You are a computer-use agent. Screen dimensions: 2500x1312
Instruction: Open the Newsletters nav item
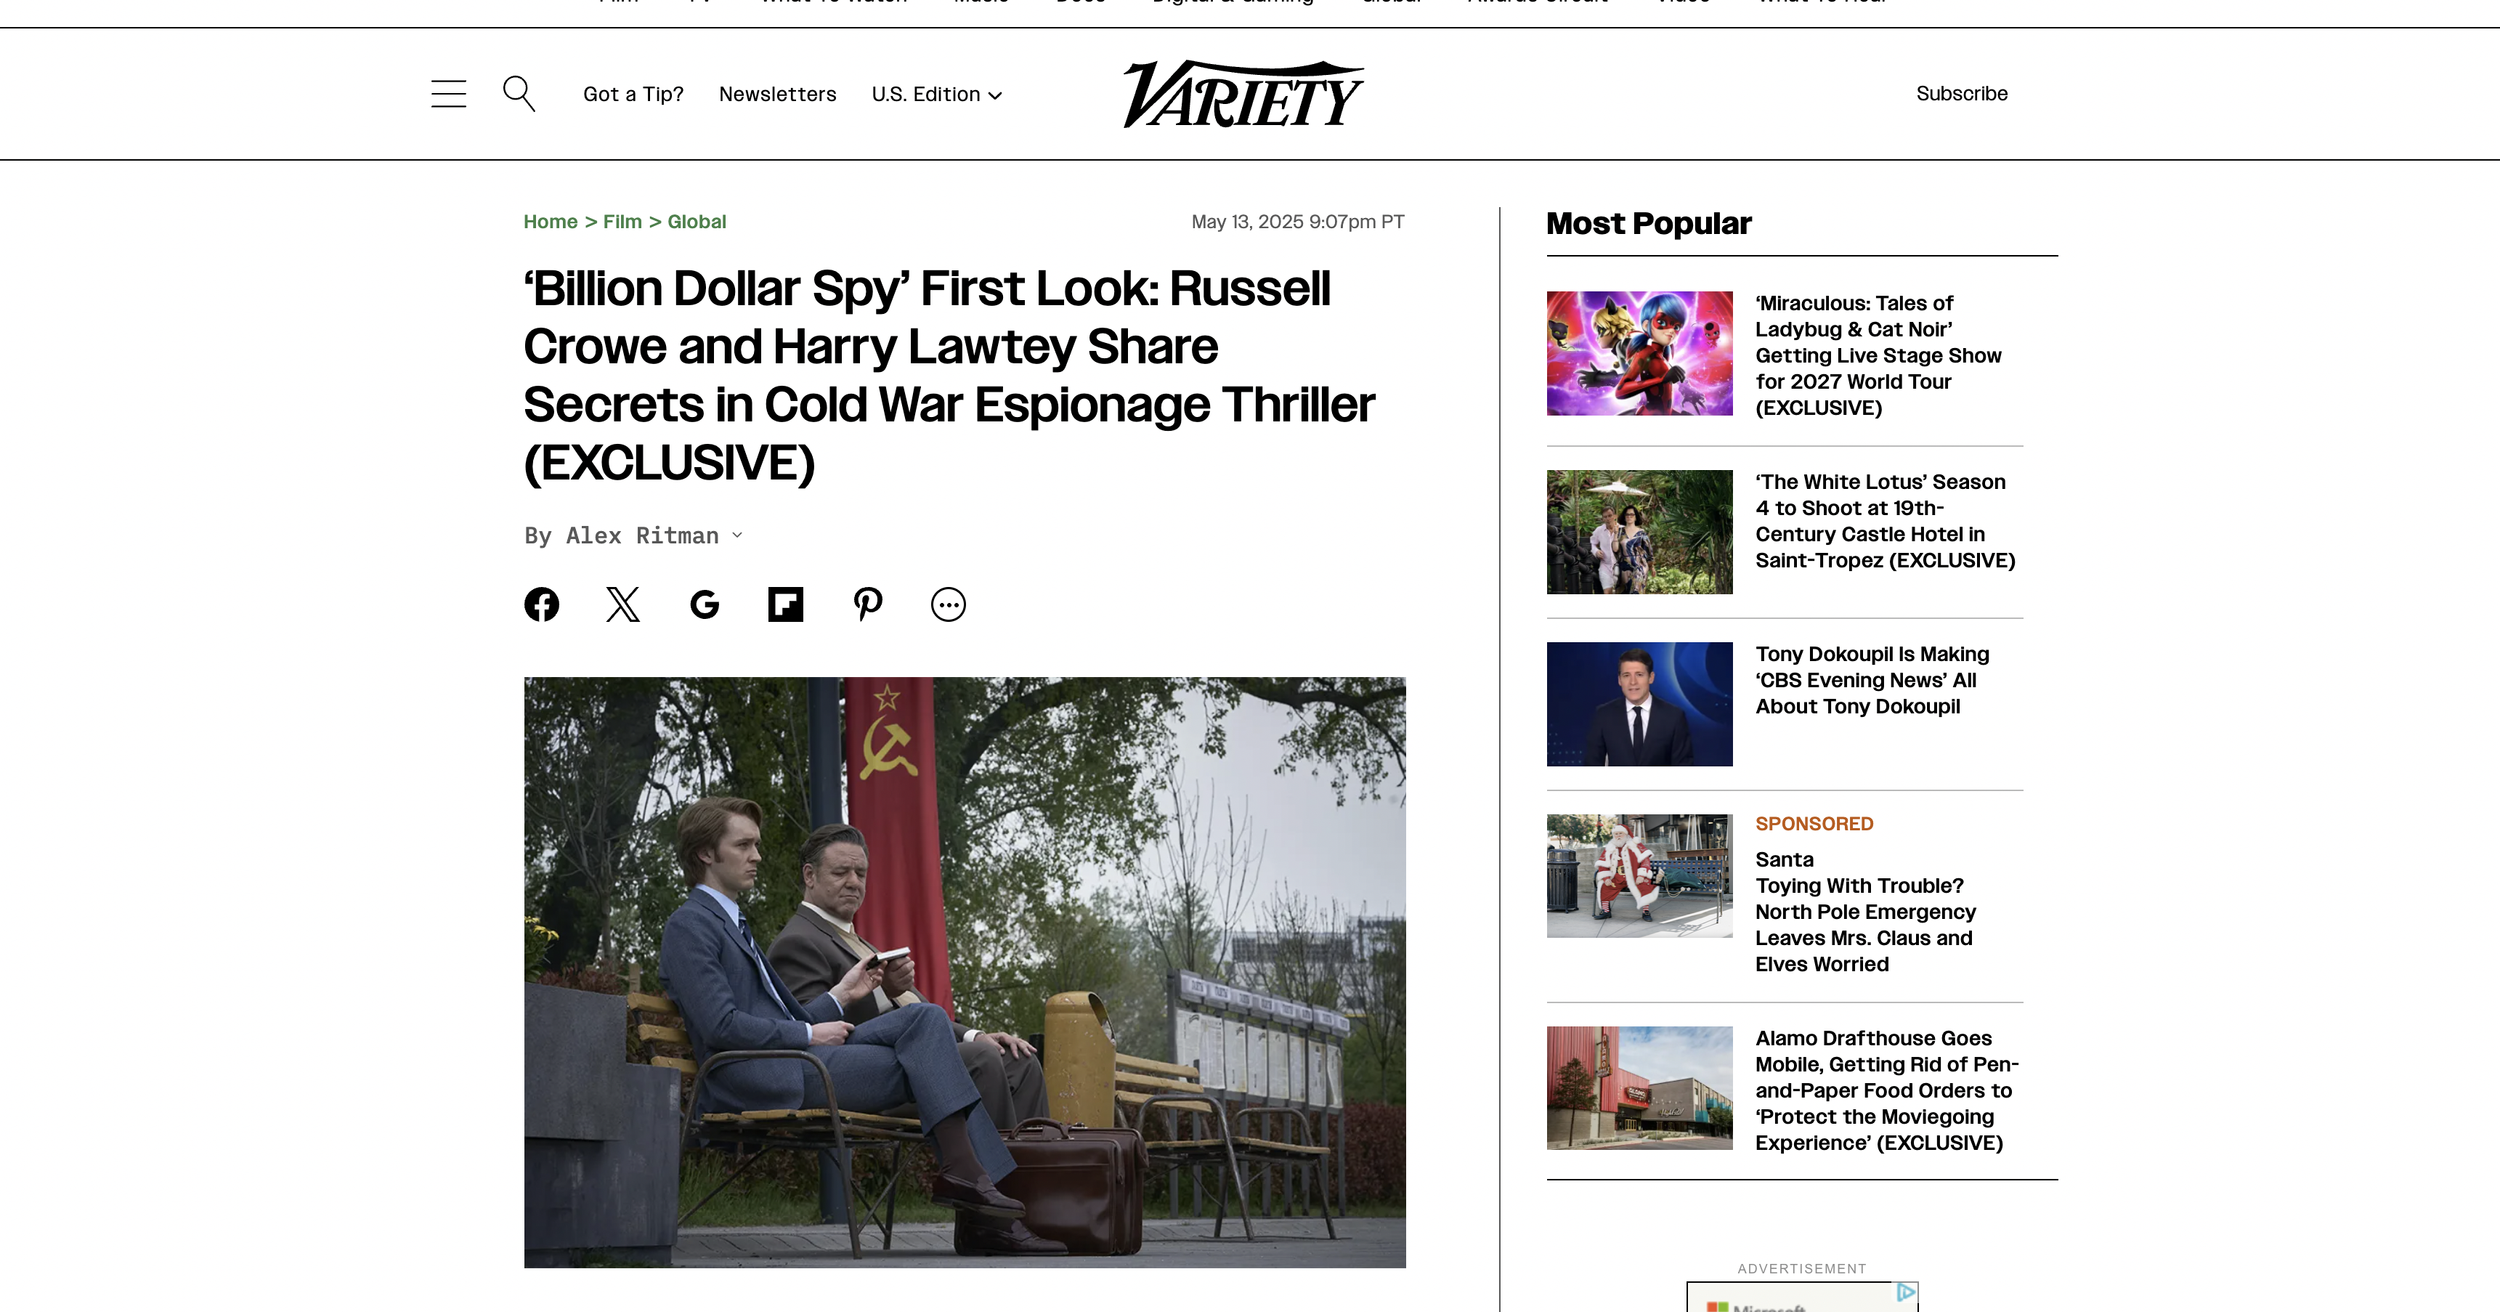778,94
